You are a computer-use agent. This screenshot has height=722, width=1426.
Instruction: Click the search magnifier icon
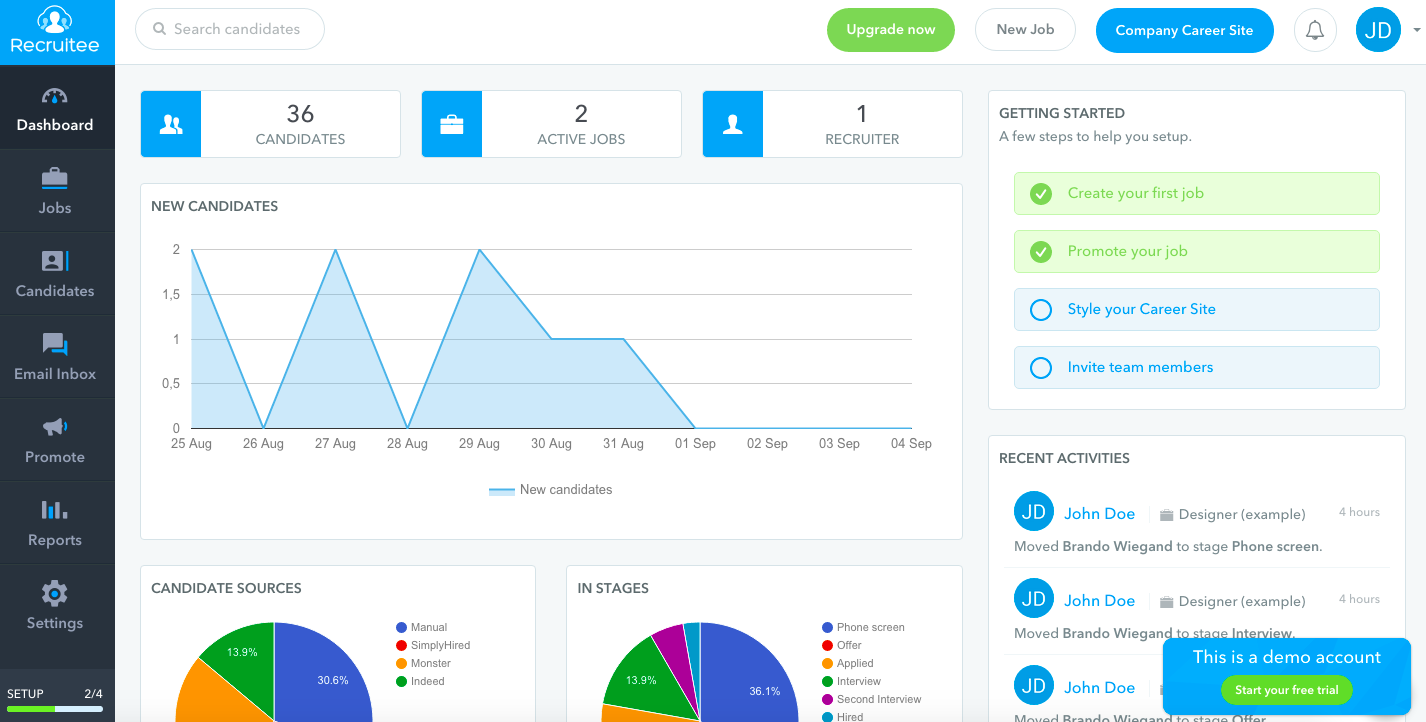[x=159, y=29]
